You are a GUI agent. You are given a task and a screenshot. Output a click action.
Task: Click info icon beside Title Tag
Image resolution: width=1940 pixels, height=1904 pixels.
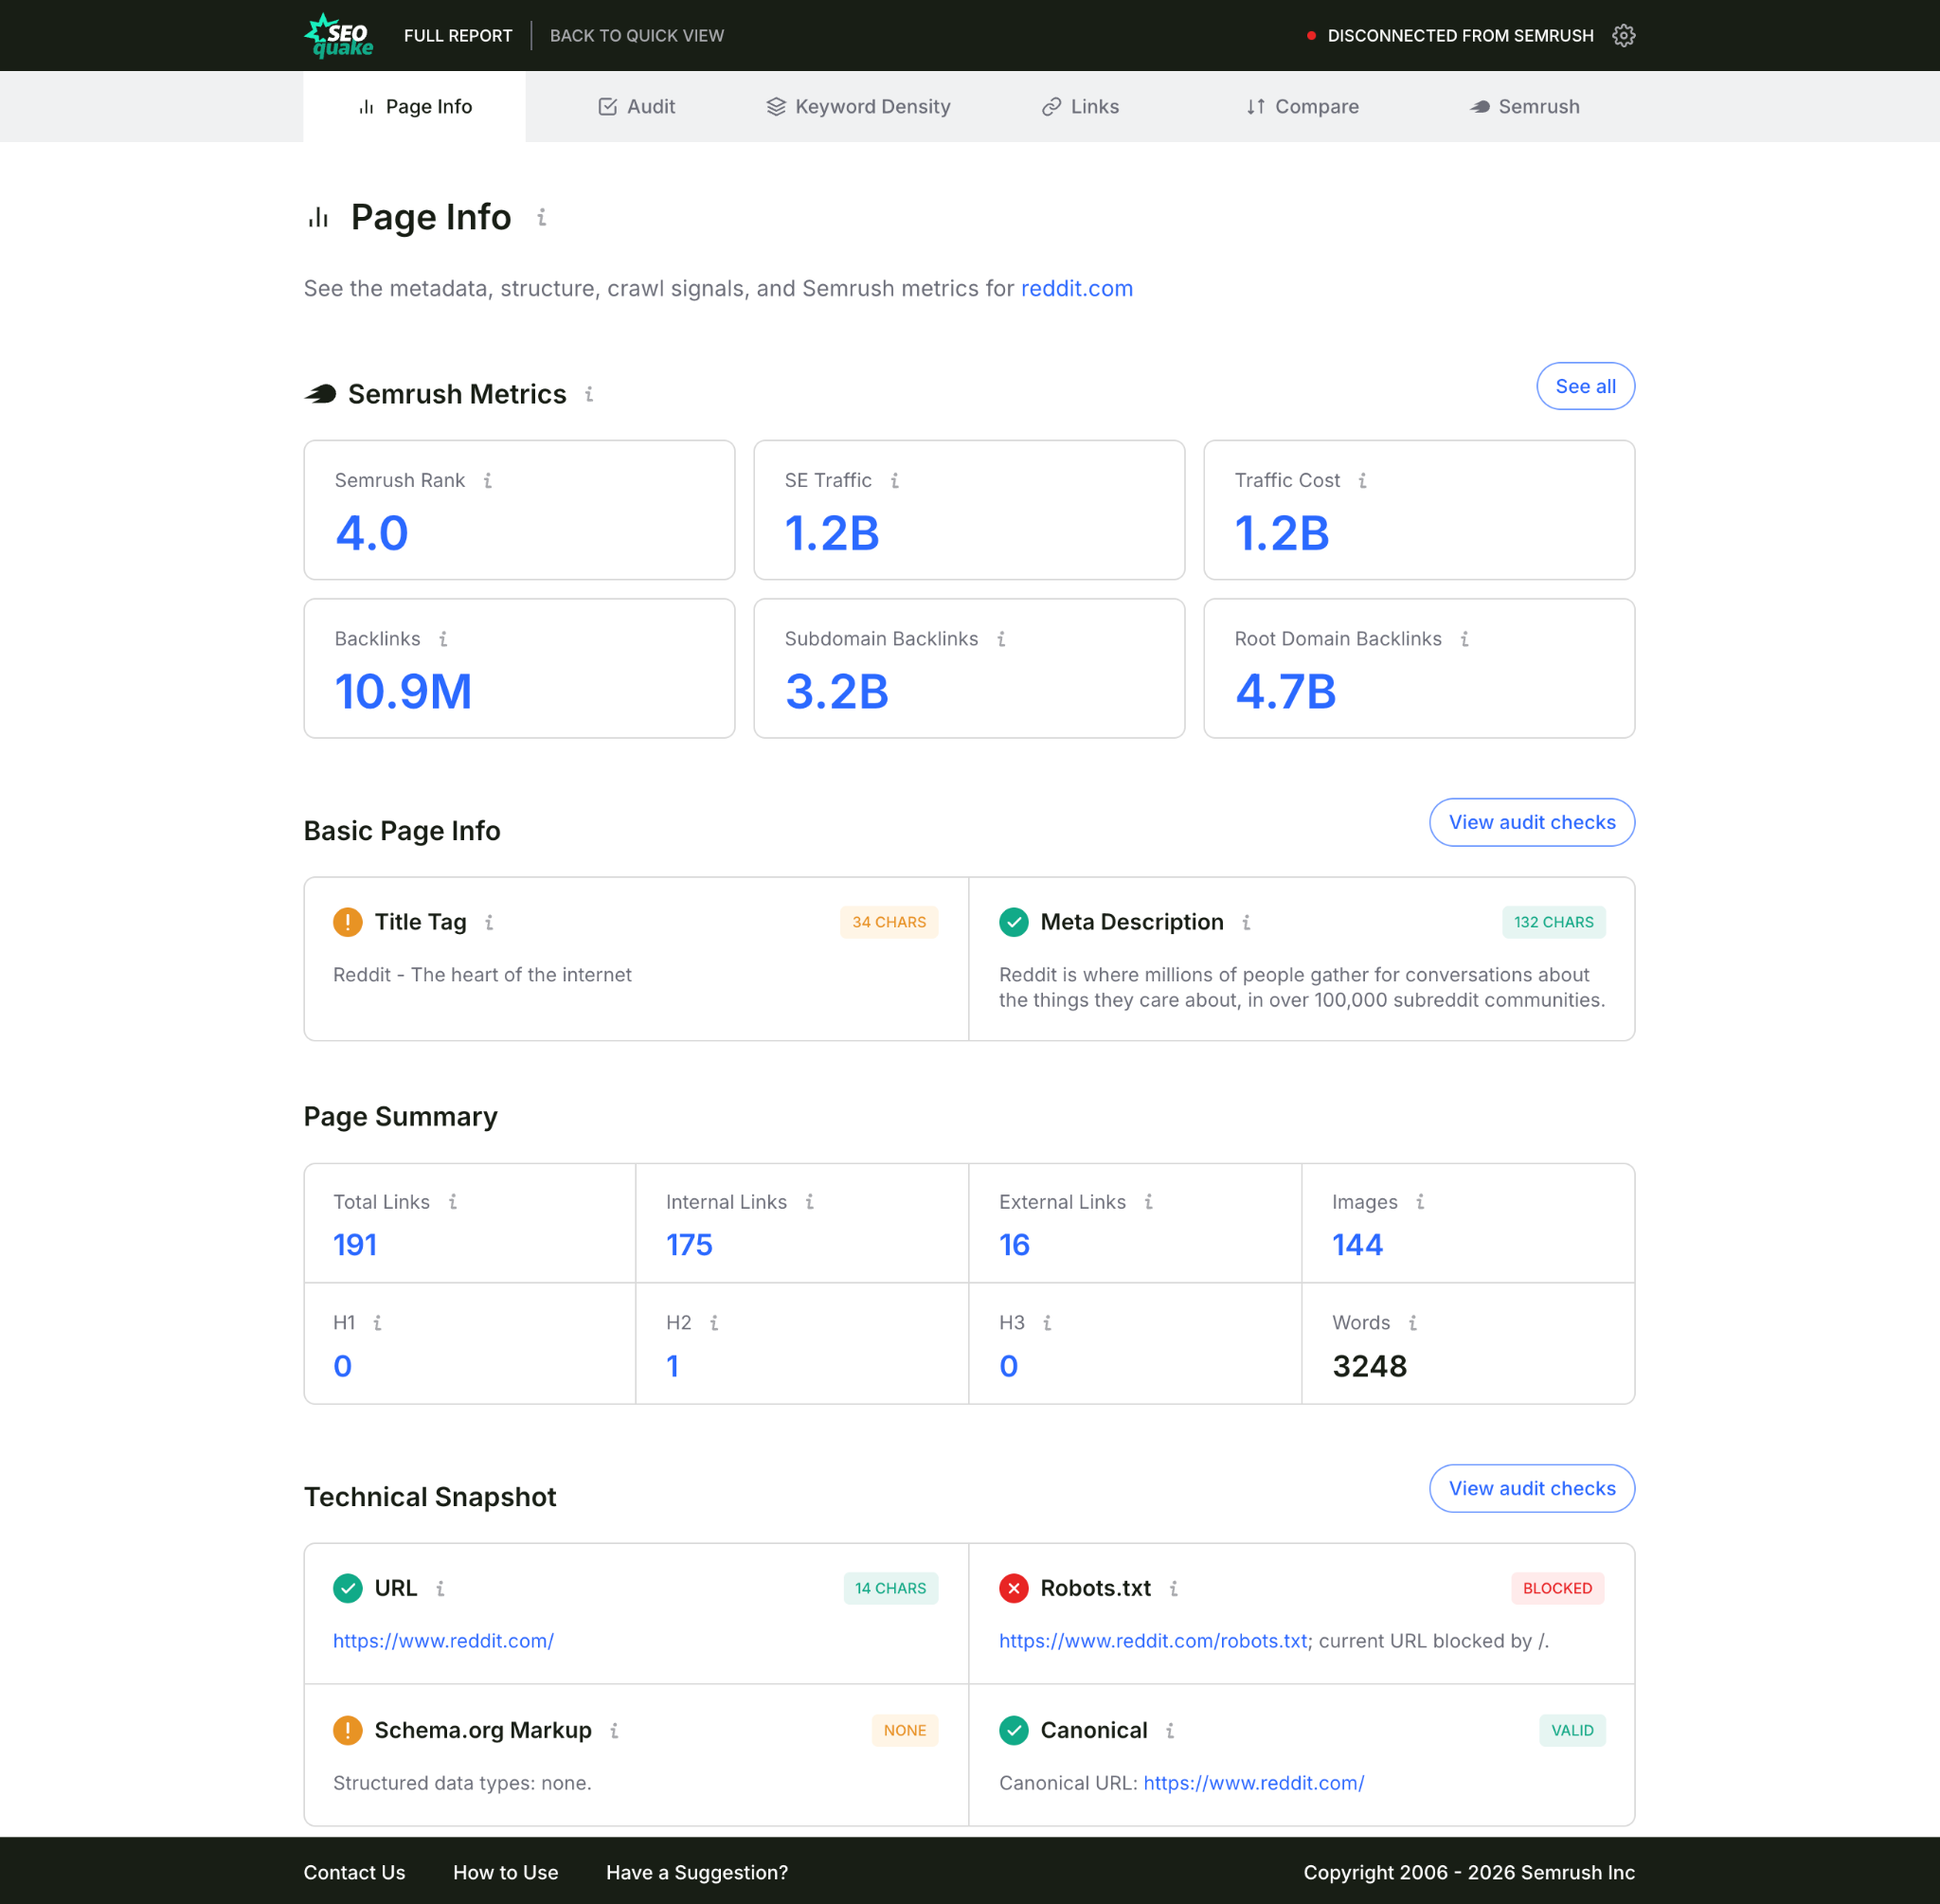coord(489,922)
